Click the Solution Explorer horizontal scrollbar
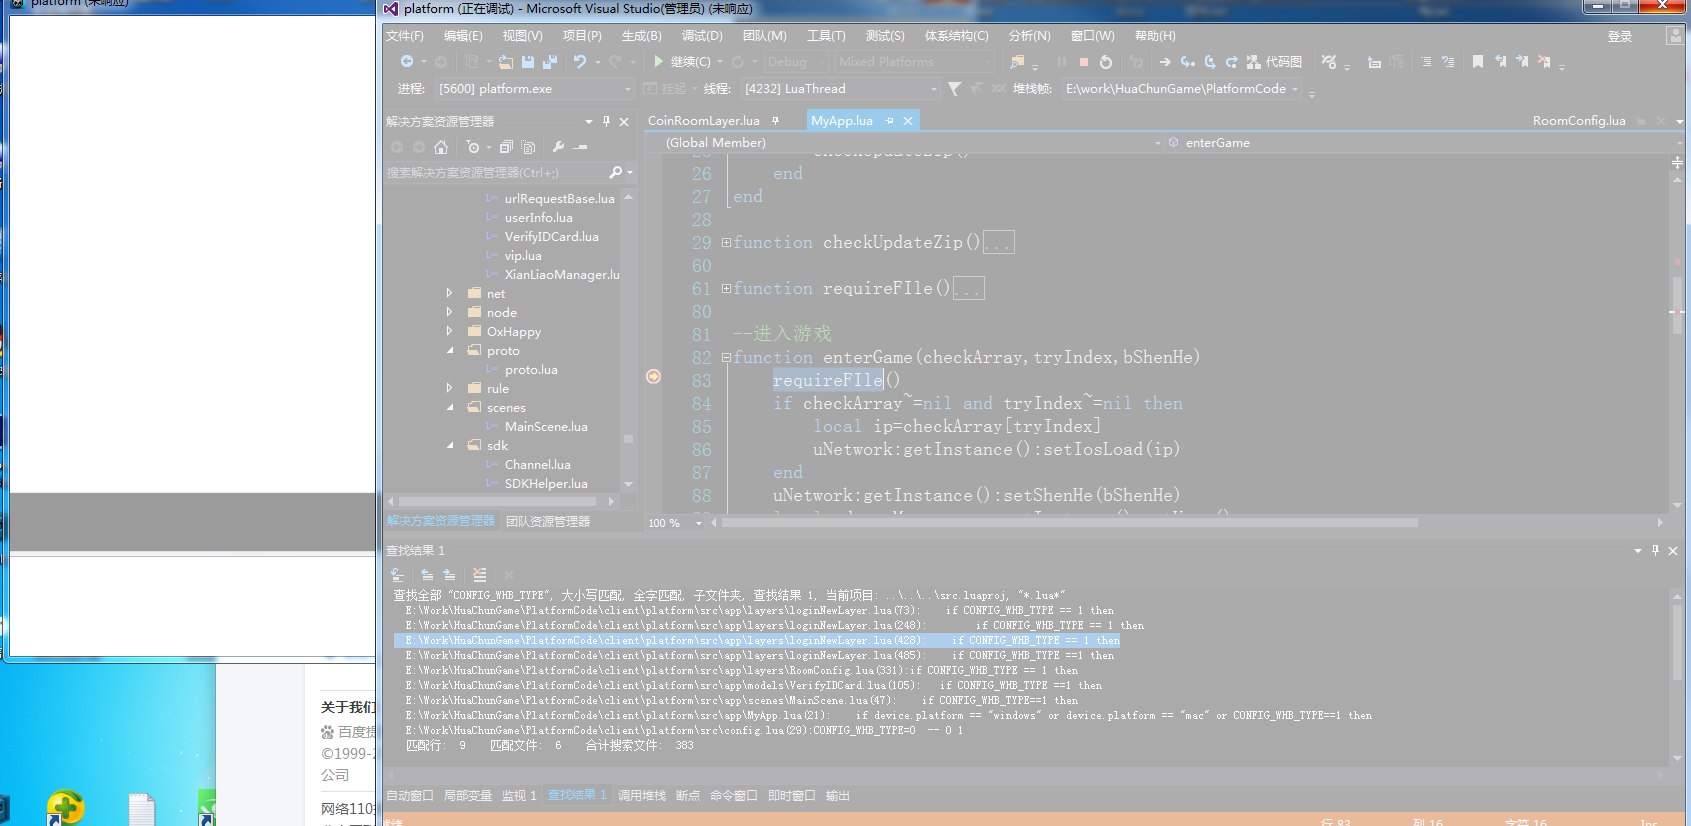Image resolution: width=1691 pixels, height=826 pixels. click(501, 502)
